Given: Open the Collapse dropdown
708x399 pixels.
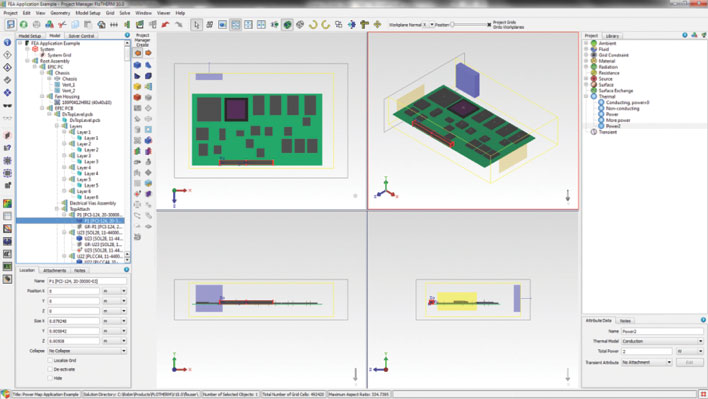Looking at the screenshot, I should 87,351.
